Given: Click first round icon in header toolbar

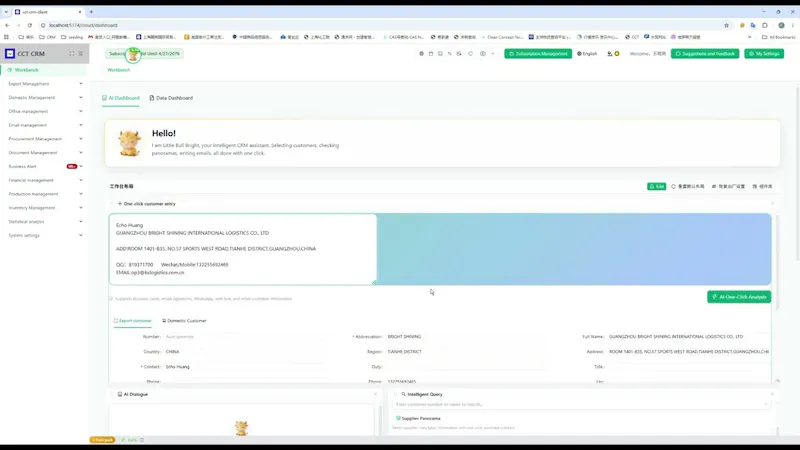Looking at the screenshot, I should [x=421, y=54].
